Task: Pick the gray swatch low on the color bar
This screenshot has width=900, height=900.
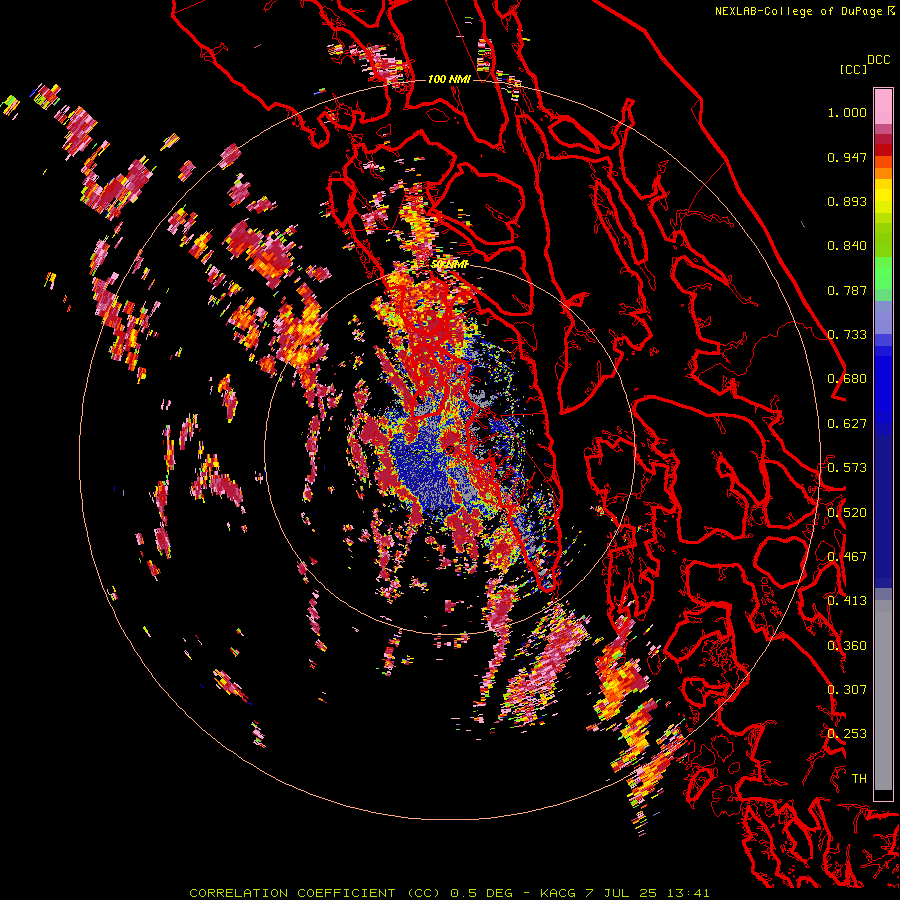Action: 883,695
